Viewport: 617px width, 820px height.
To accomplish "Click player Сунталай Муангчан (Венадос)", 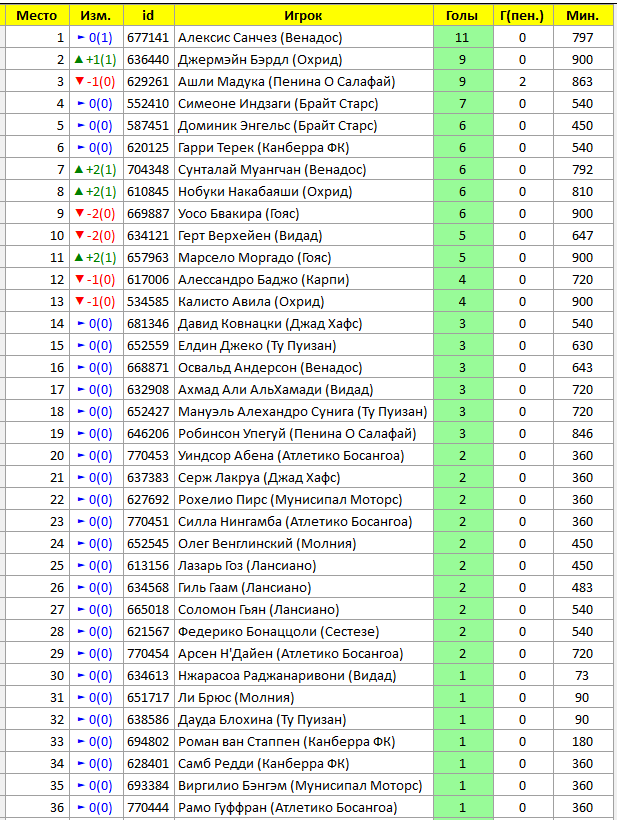I will [x=272, y=169].
